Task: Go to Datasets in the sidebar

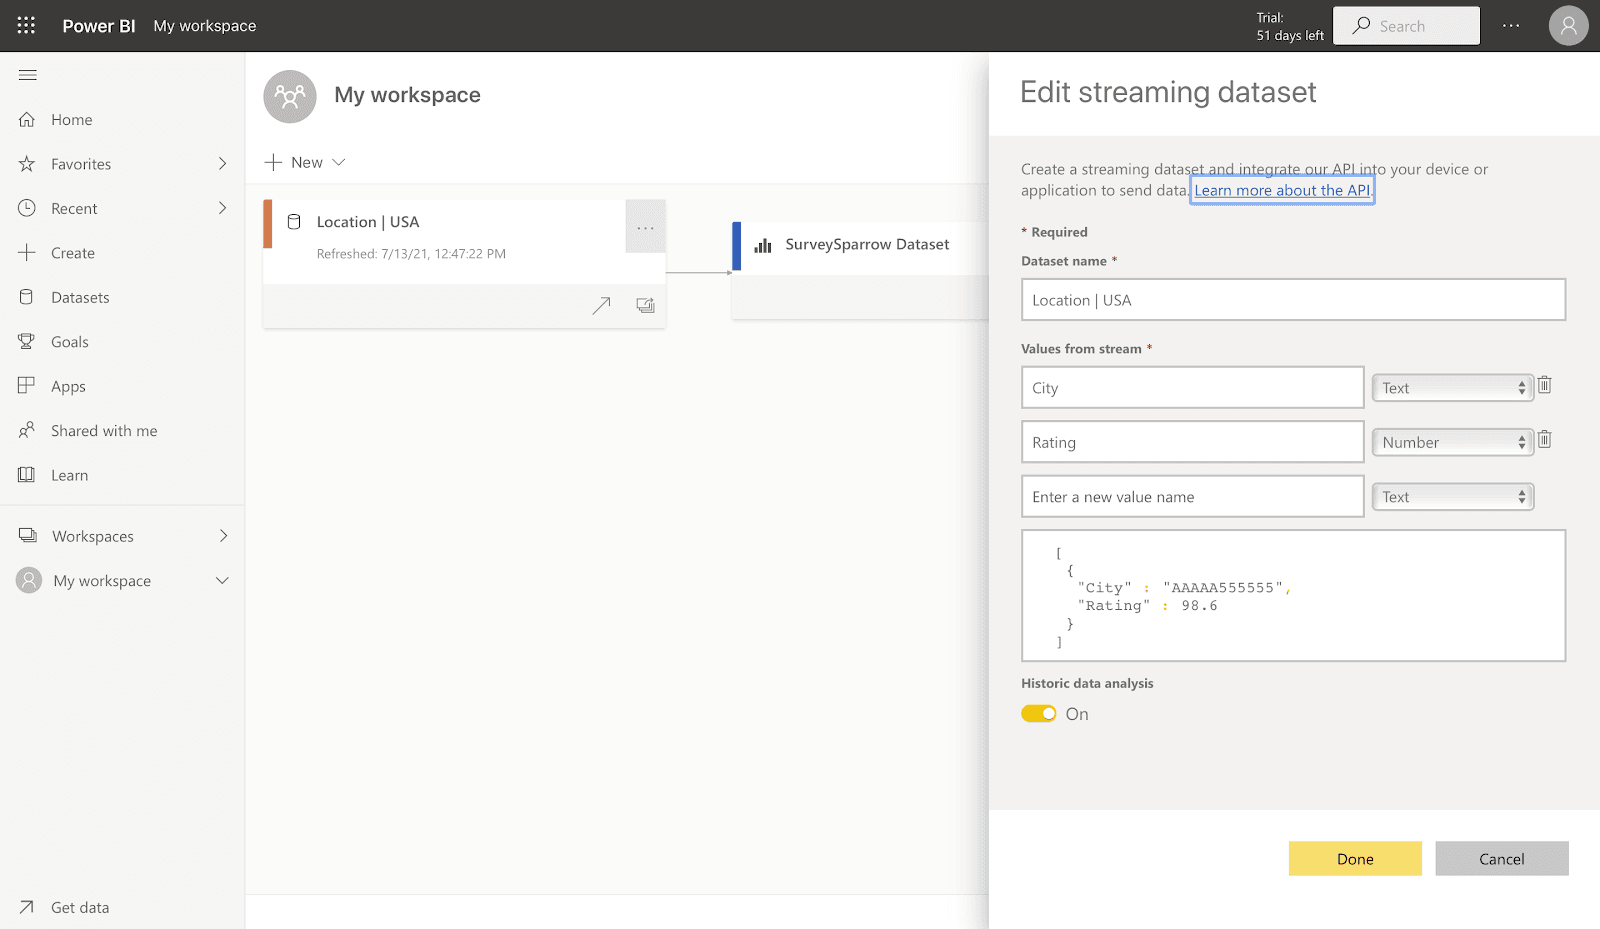Action: 80,298
